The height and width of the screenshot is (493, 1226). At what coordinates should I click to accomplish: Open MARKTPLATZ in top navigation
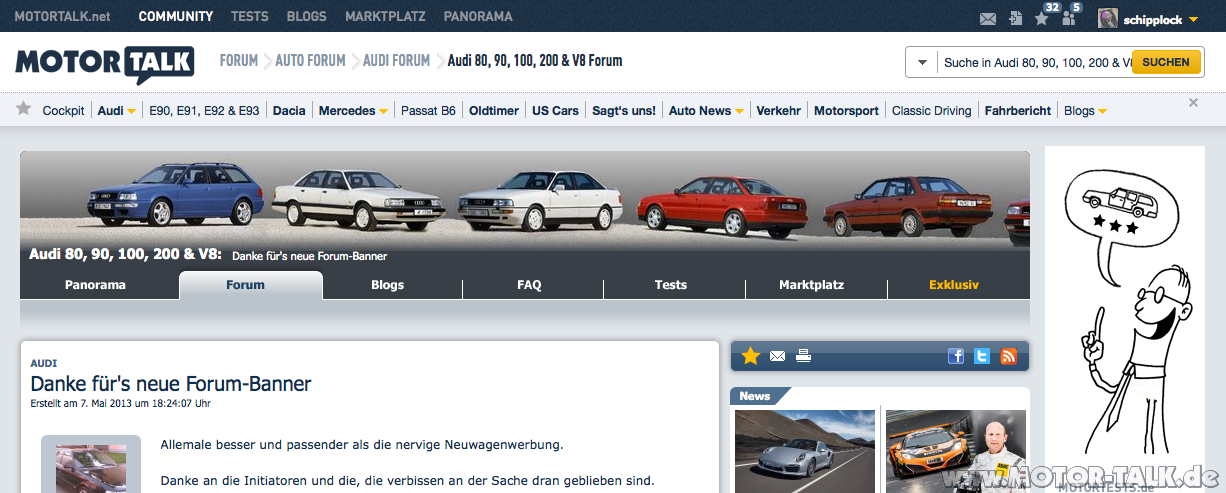pyautogui.click(x=385, y=17)
